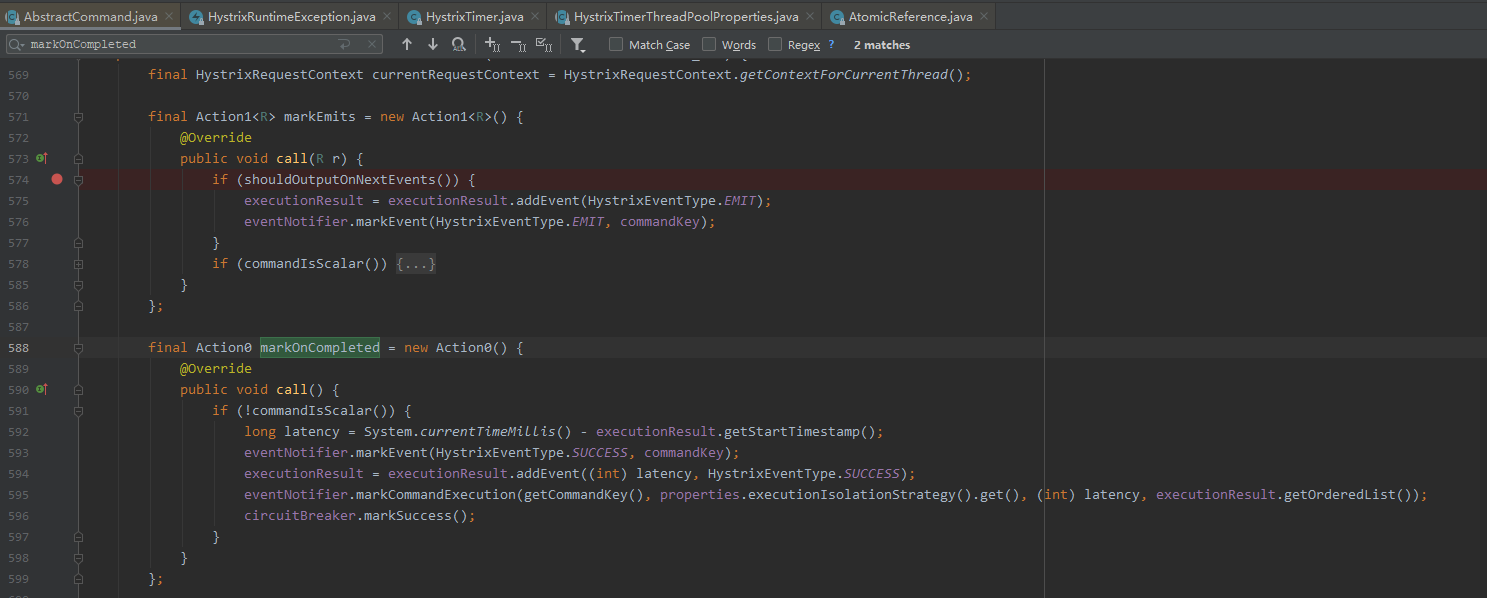Screen dimensions: 1487x598
Task: Clear search field with X icon
Action: click(372, 44)
